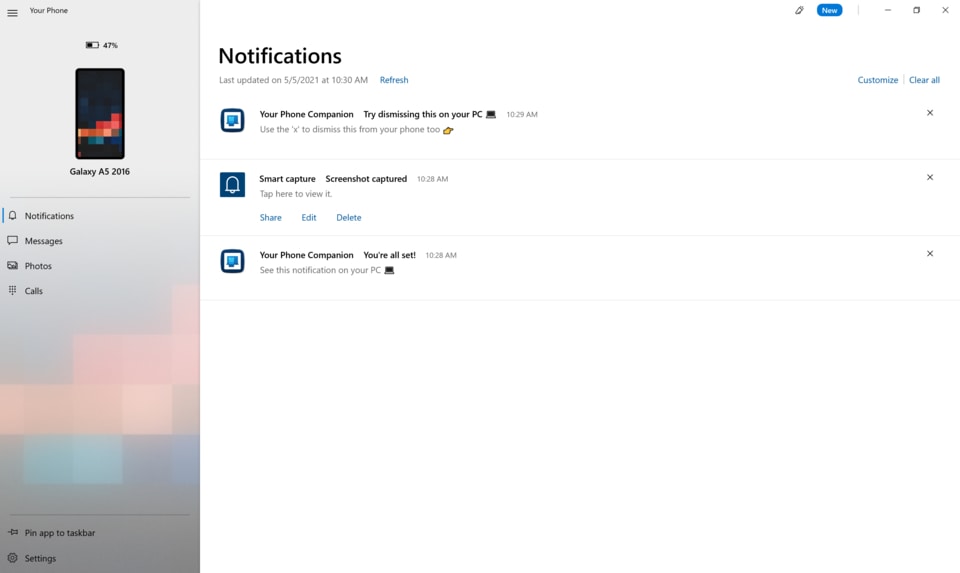Screen dimensions: 960x573
Task: Dismiss the 'You're all set!' notification
Action: pos(929,253)
